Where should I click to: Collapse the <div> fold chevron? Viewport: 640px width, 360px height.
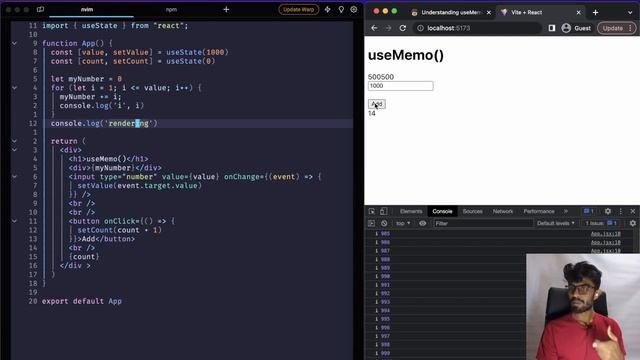[x=14, y=150]
